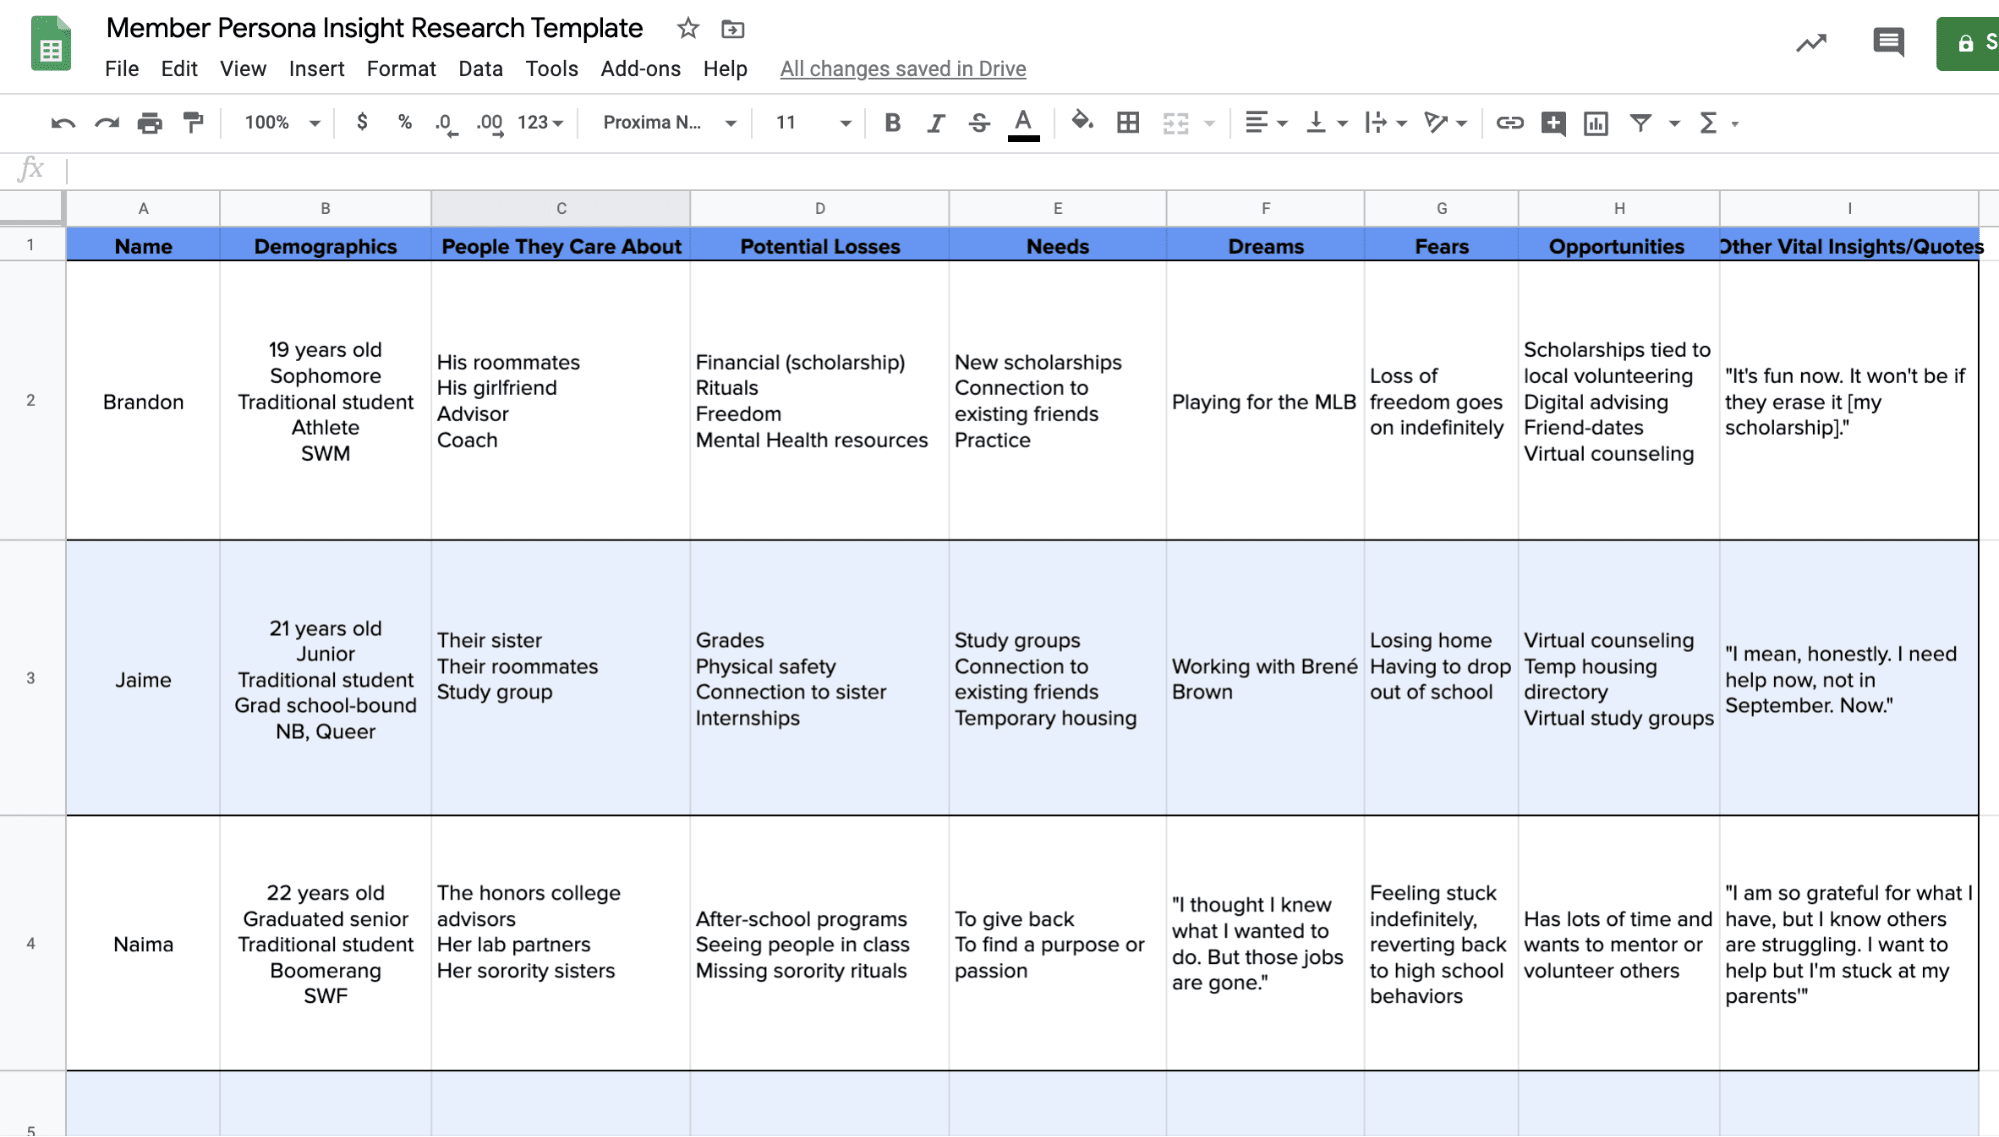The image size is (1999, 1137).
Task: Toggle italic formatting
Action: (x=935, y=123)
